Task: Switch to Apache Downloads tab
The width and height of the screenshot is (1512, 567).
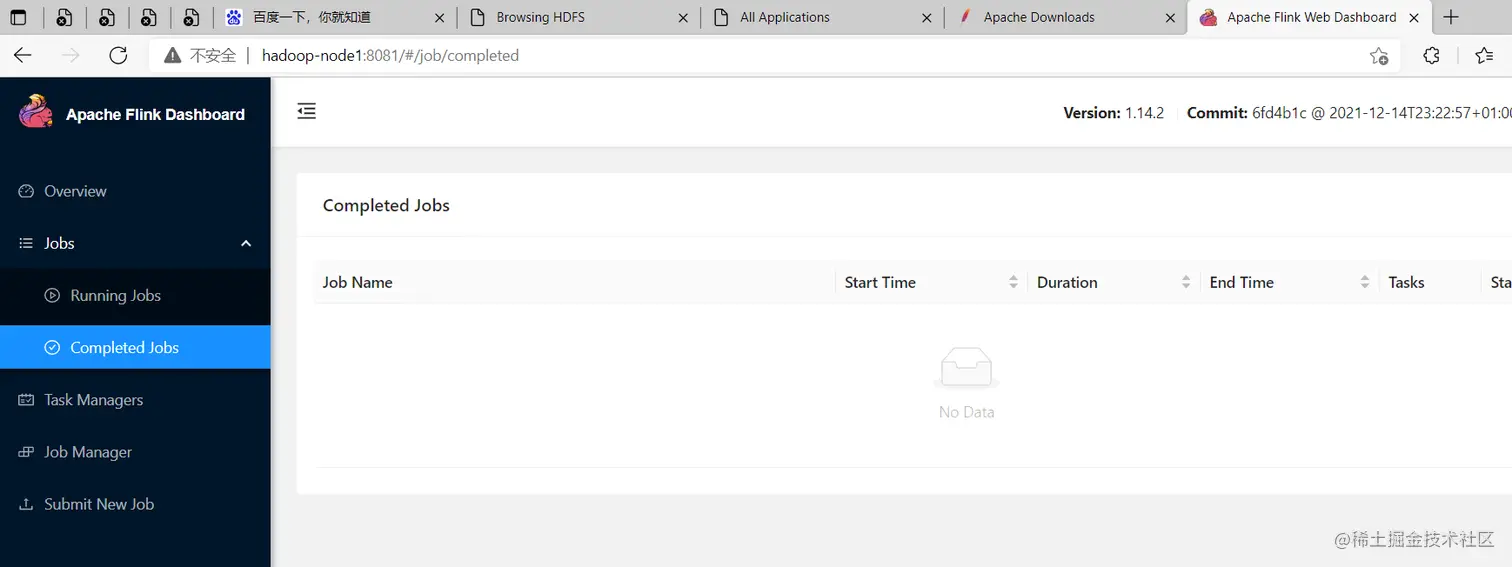Action: tap(1065, 17)
